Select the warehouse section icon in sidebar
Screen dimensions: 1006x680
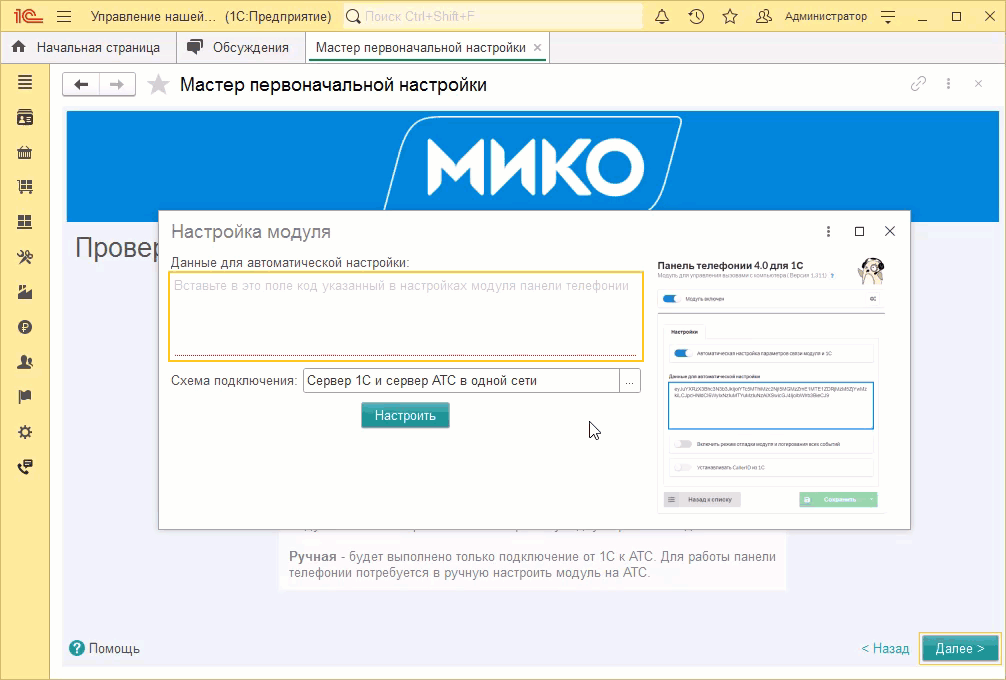click(x=25, y=223)
